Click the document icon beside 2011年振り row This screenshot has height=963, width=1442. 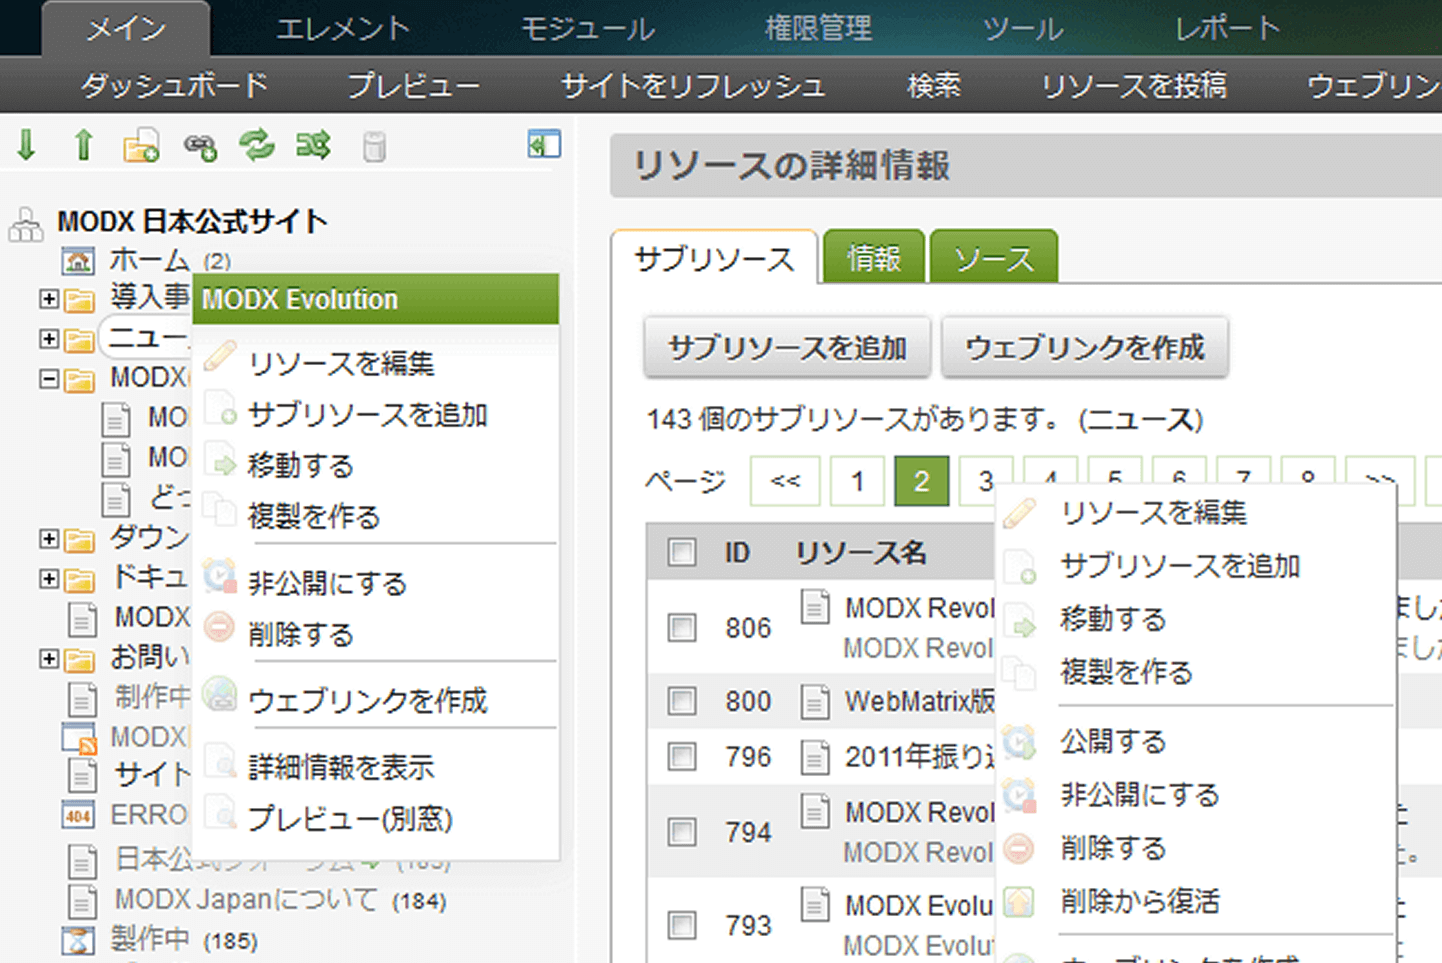815,757
